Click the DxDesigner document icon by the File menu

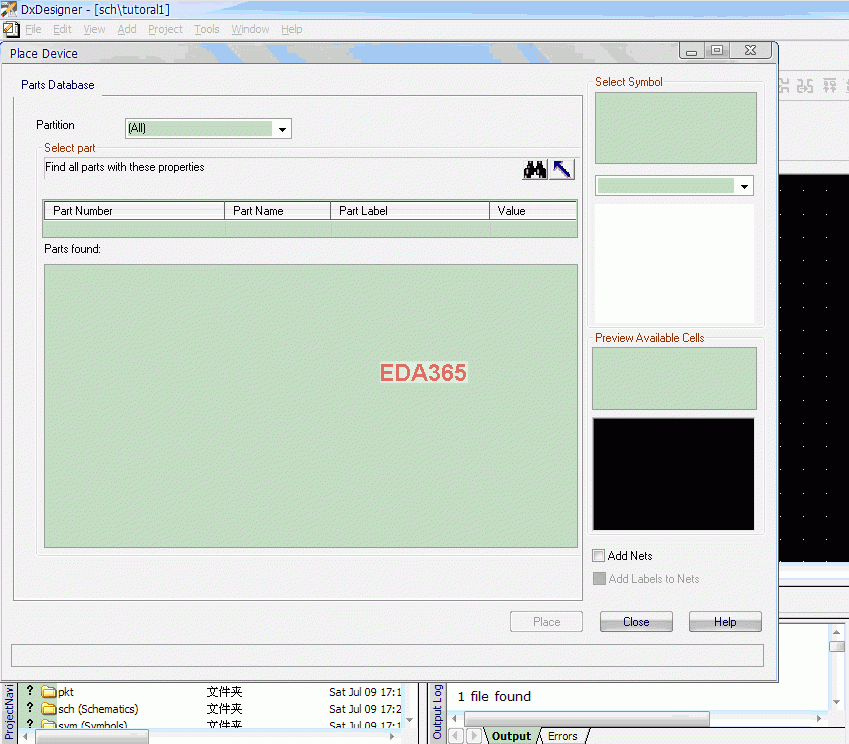pos(11,29)
